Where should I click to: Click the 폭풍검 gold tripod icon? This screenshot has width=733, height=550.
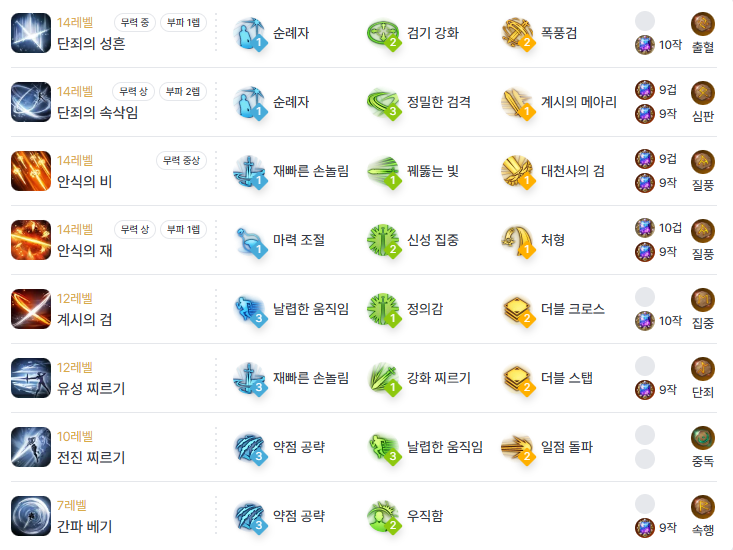coord(518,34)
